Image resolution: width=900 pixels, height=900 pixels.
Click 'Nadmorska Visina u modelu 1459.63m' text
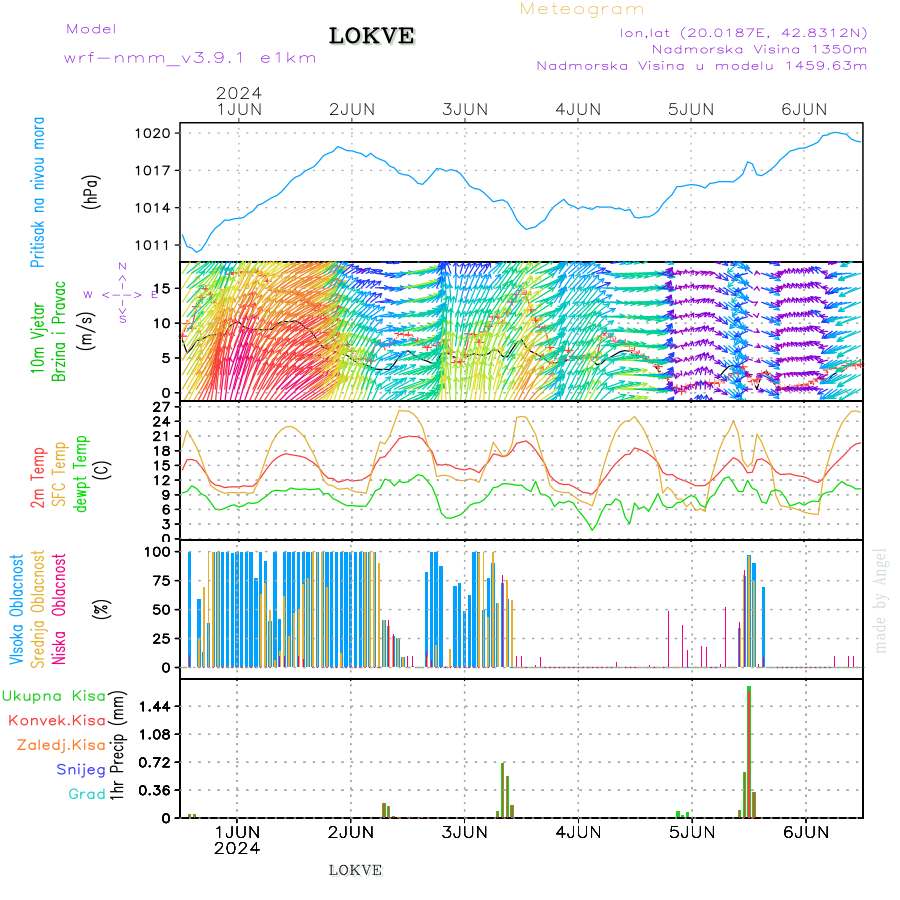coord(701,66)
